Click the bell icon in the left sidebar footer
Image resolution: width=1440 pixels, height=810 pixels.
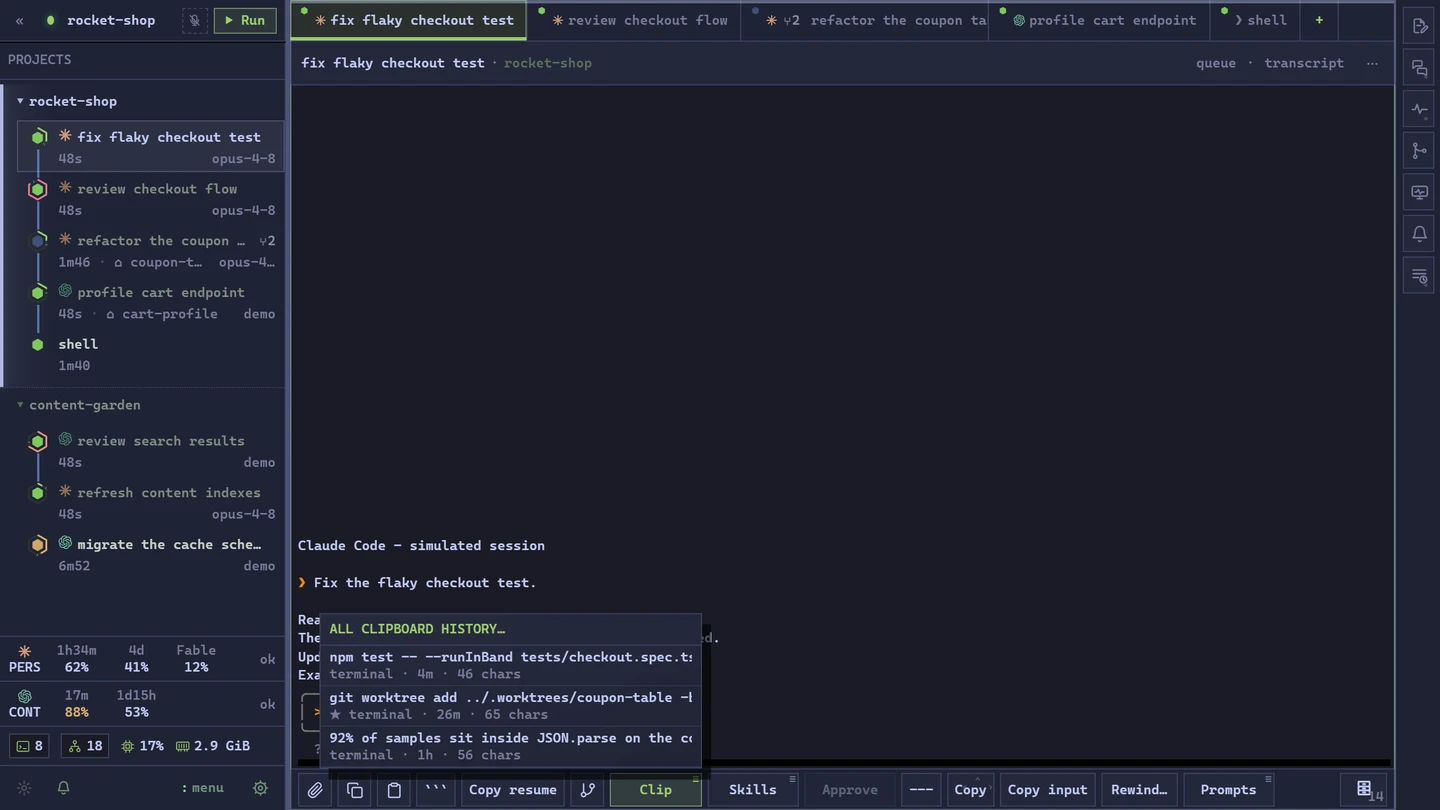[x=63, y=788]
